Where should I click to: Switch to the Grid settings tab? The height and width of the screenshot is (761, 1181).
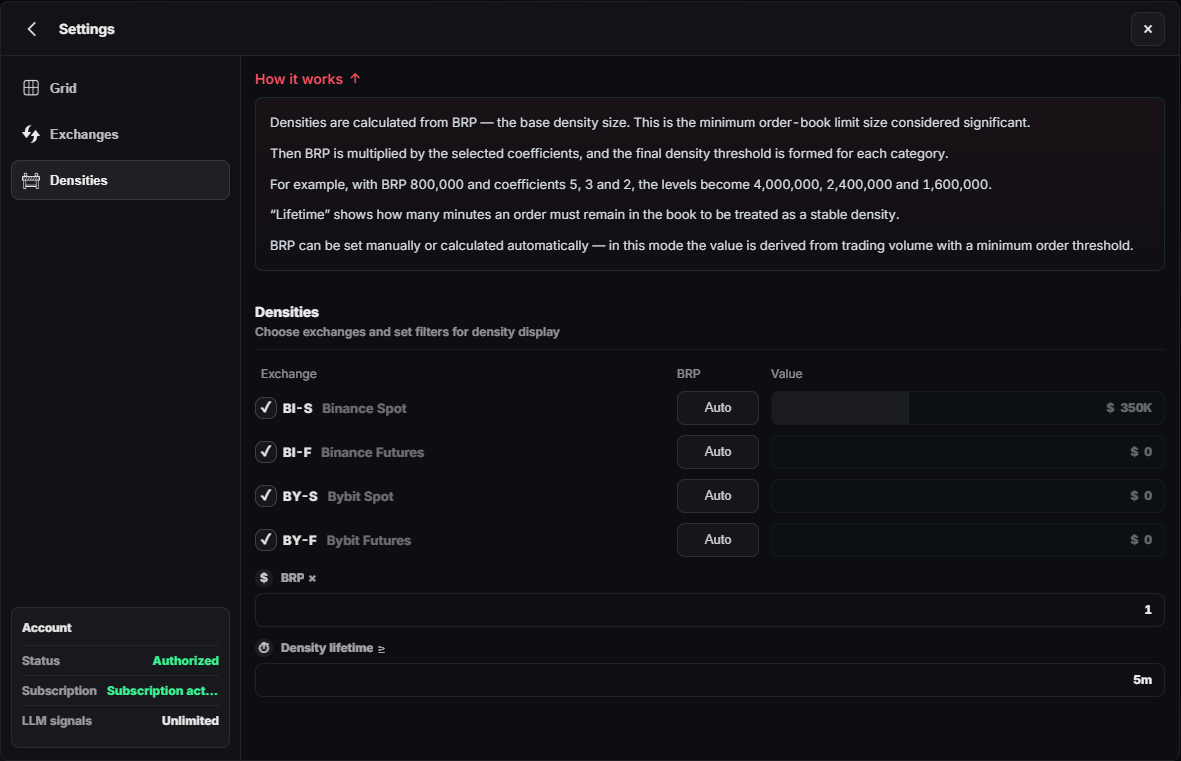pyautogui.click(x=63, y=88)
